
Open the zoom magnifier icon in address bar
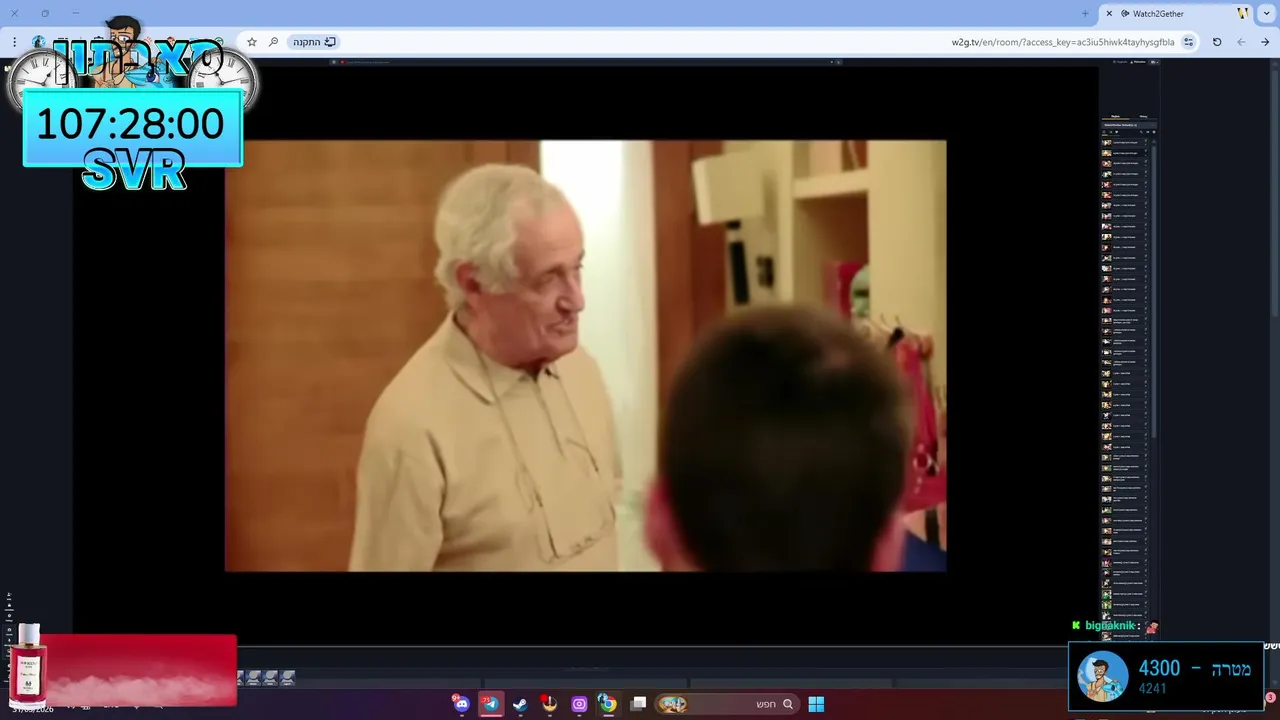click(273, 42)
